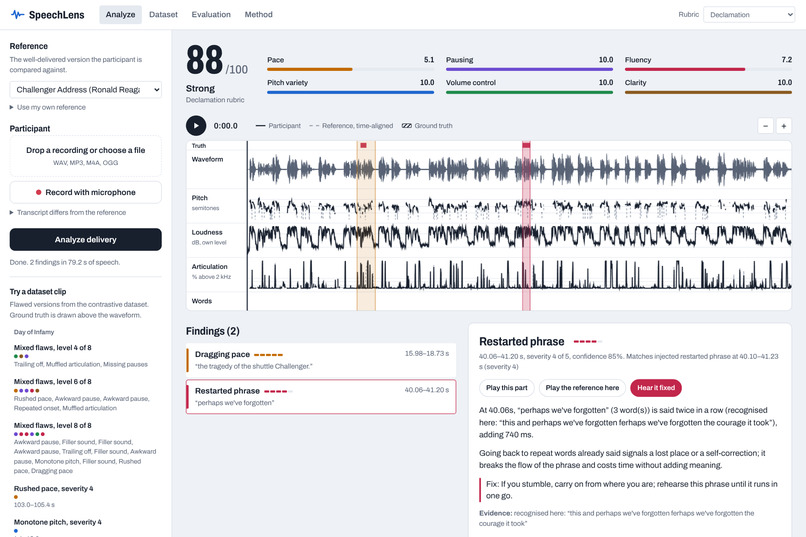The image size is (806, 537).
Task: Zoom out the timeline with minus button
Action: point(765,126)
